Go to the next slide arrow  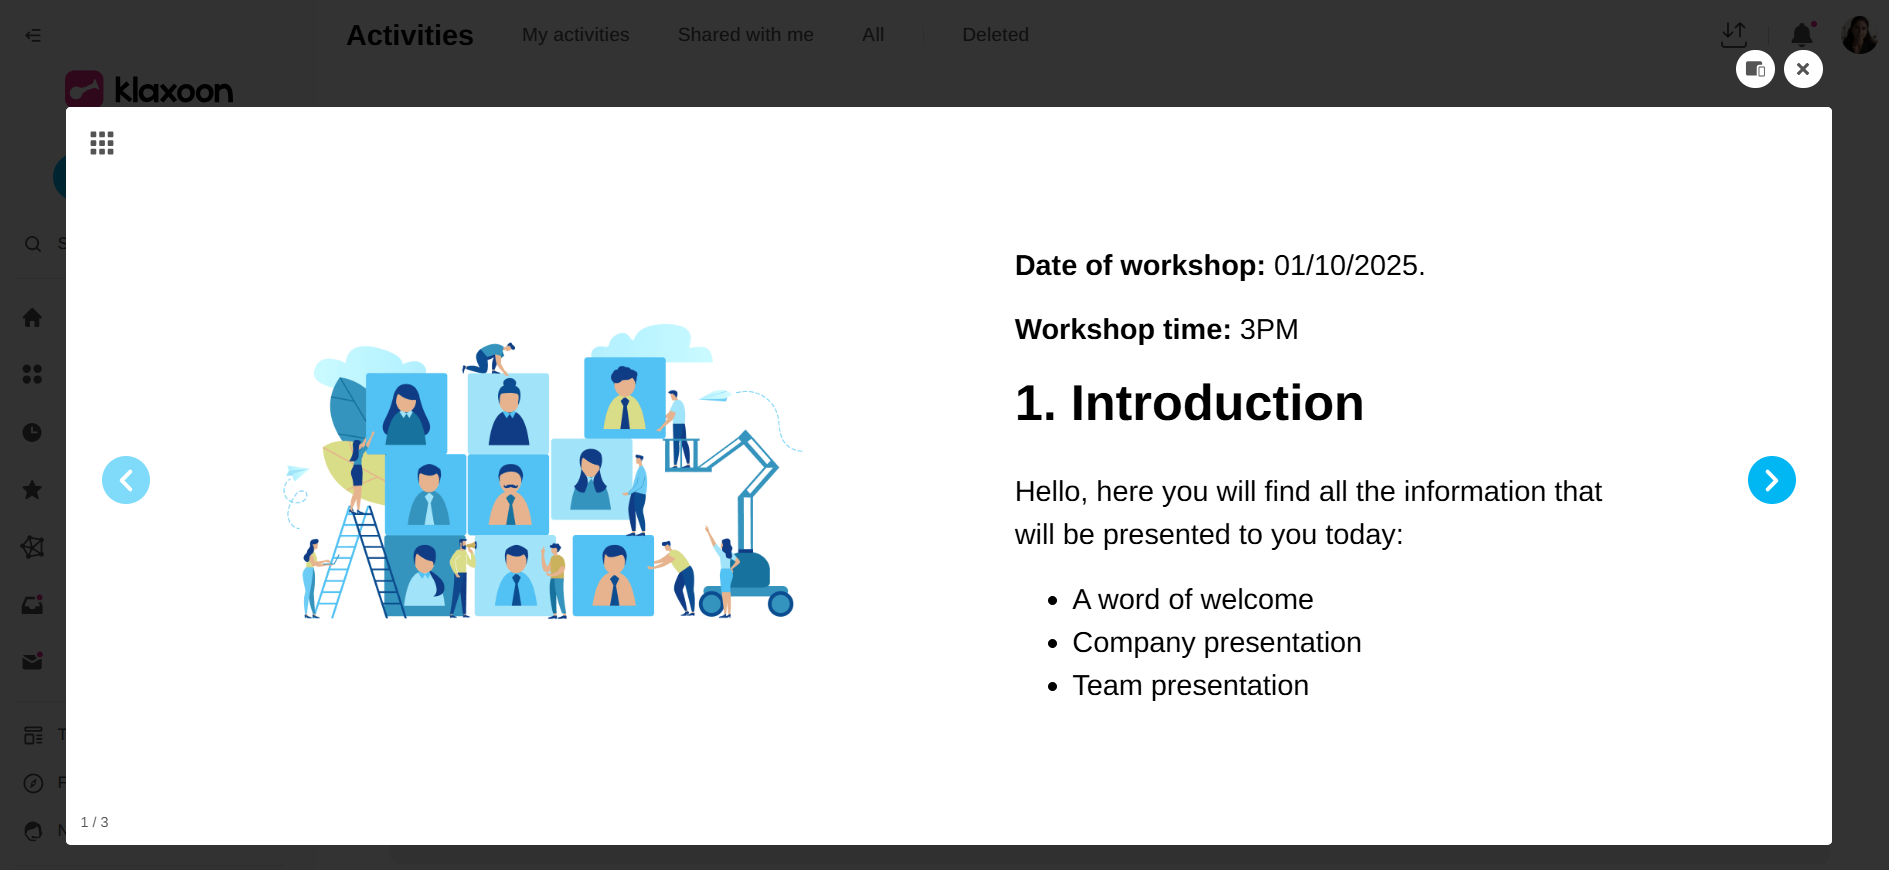[1771, 480]
